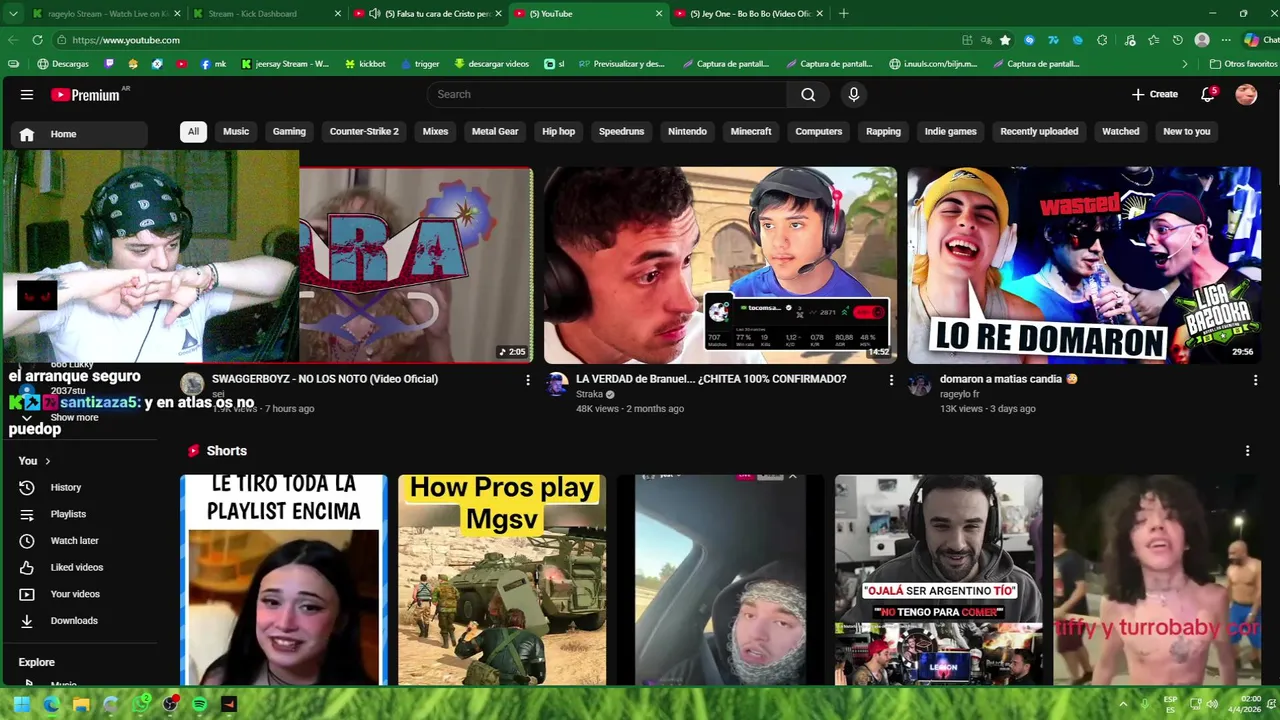The height and width of the screenshot is (720, 1280).
Task: Open Downloads in the sidebar
Action: 74,621
